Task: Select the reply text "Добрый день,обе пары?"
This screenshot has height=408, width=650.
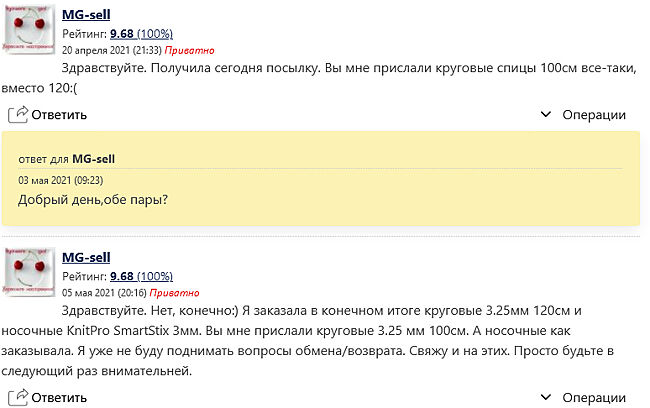Action: [92, 200]
